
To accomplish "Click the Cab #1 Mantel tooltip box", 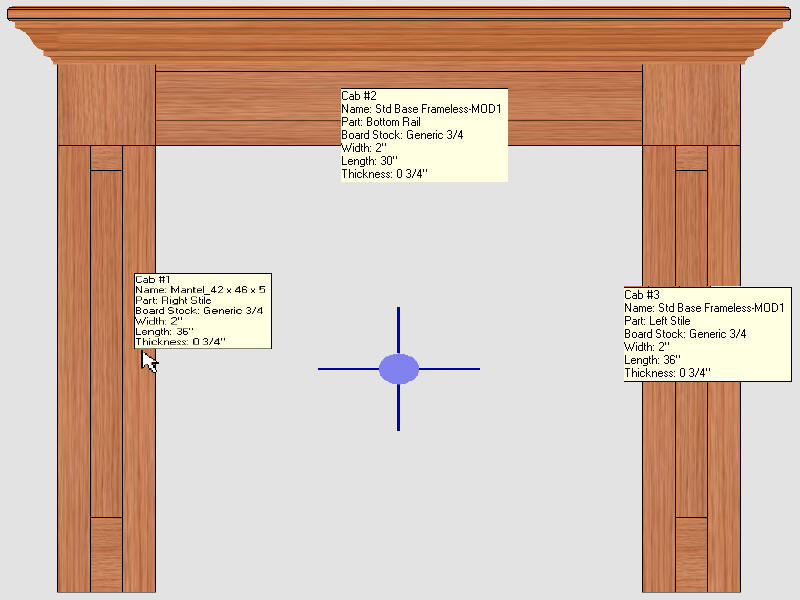I will [x=203, y=311].
